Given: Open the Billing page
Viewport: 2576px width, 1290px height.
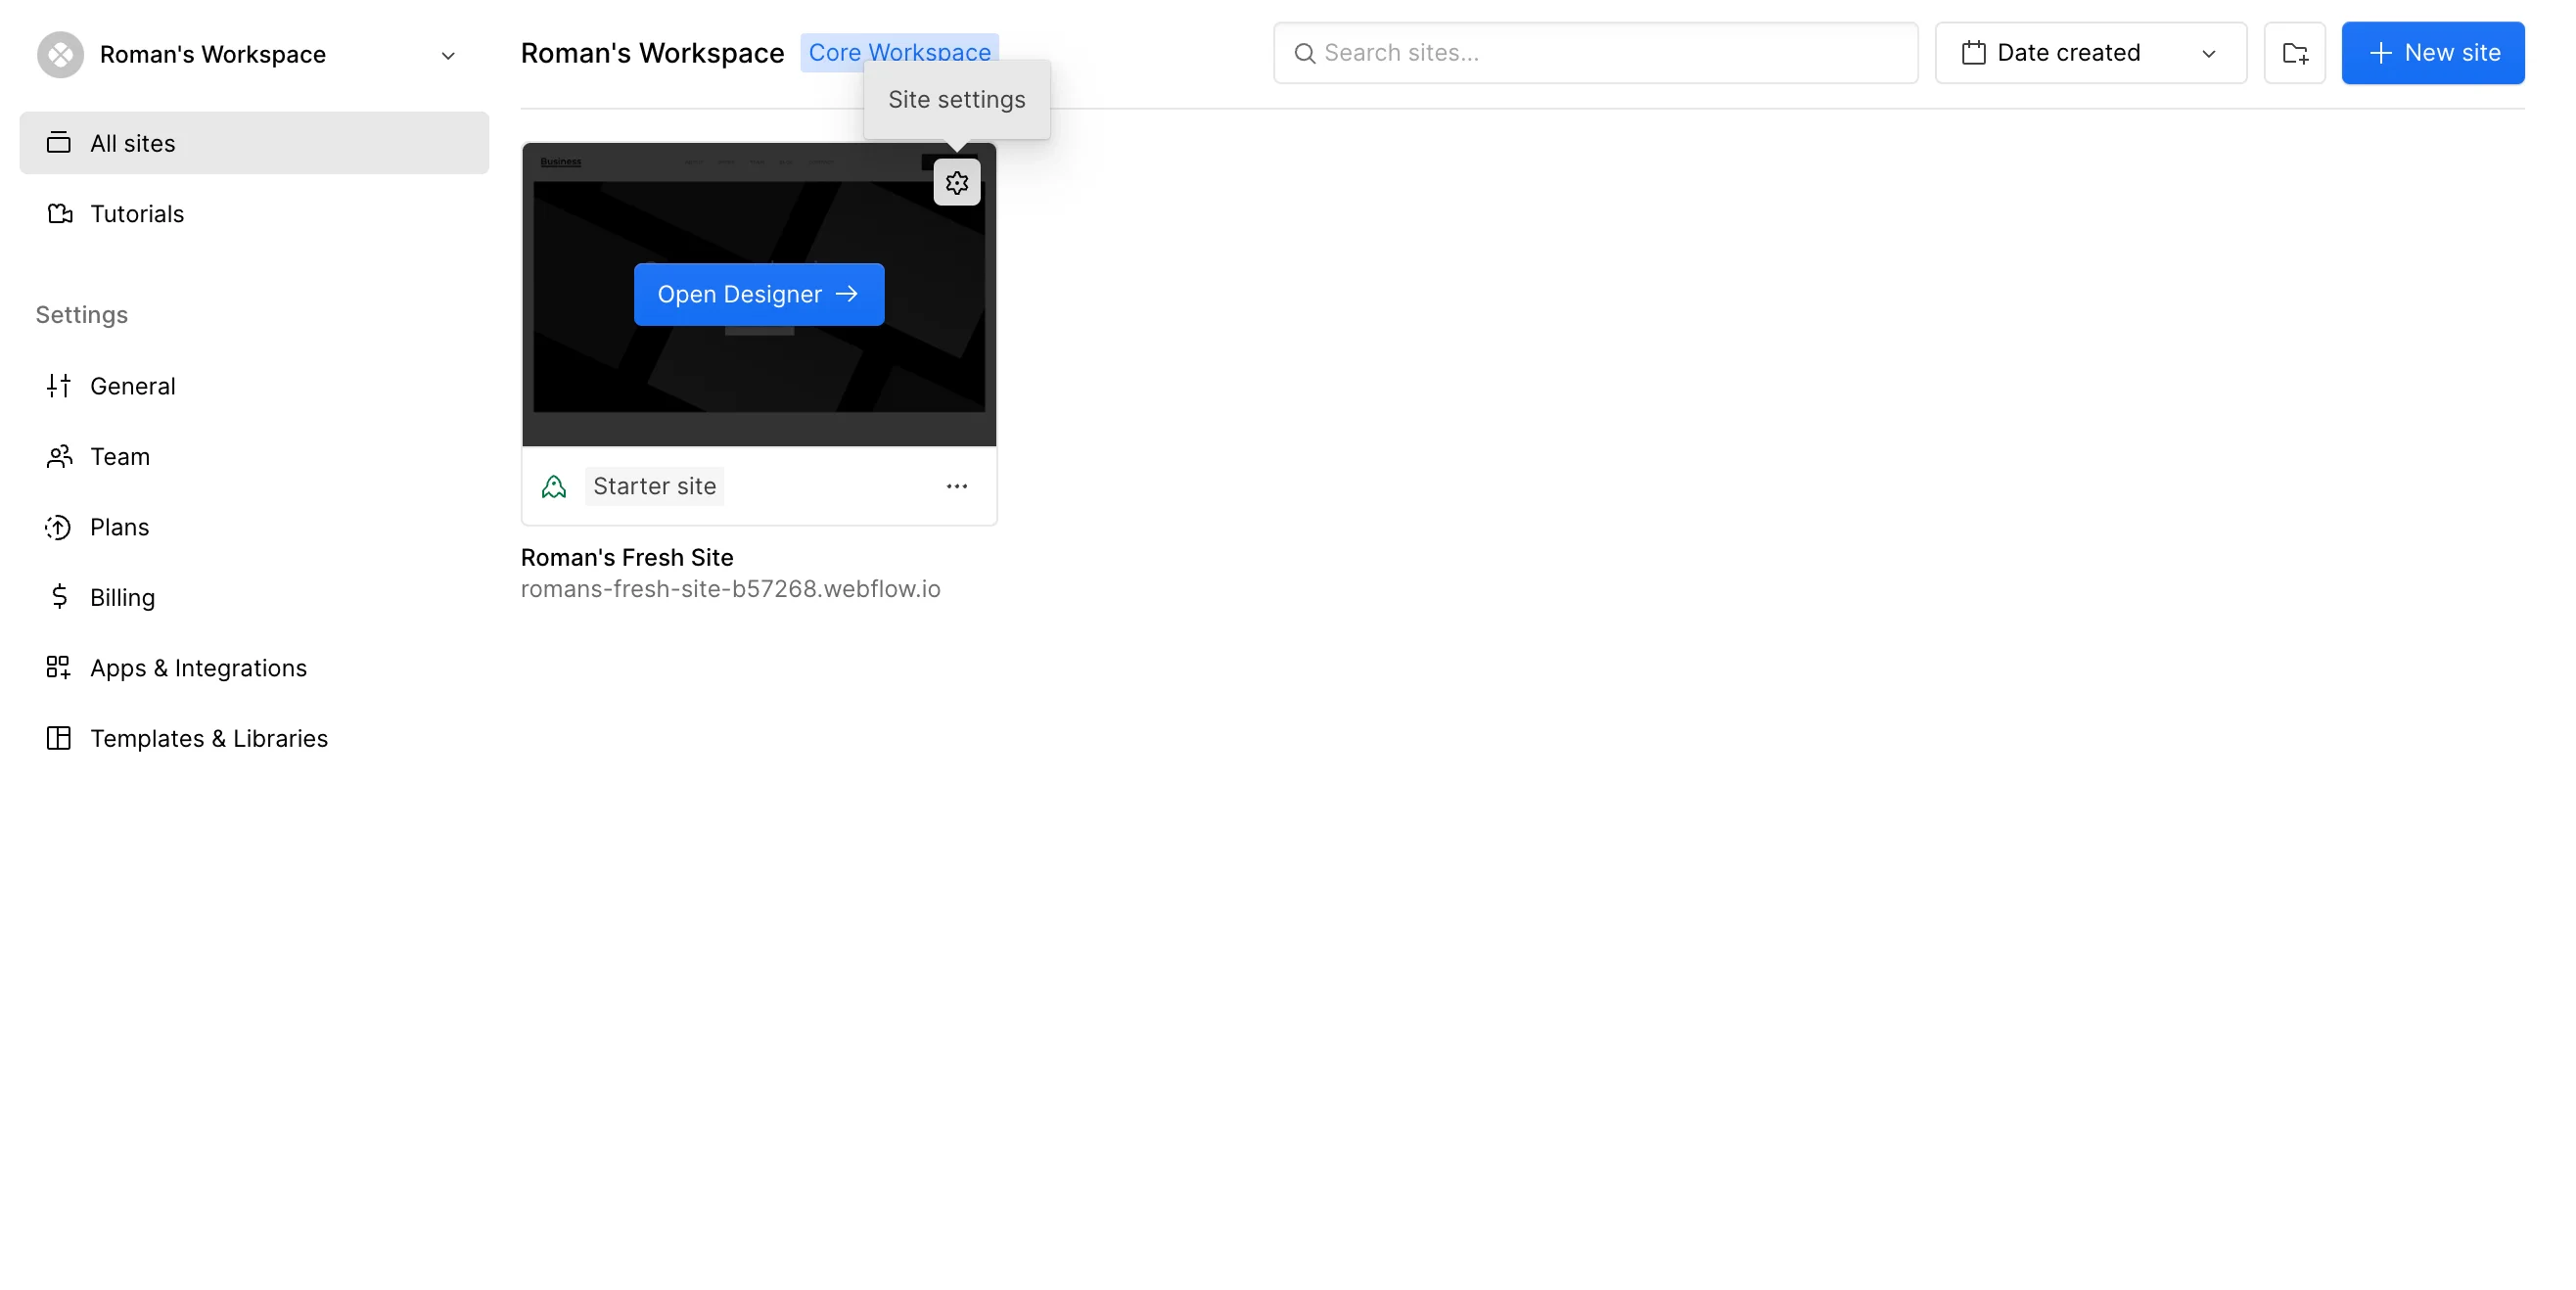Looking at the screenshot, I should click(254, 597).
